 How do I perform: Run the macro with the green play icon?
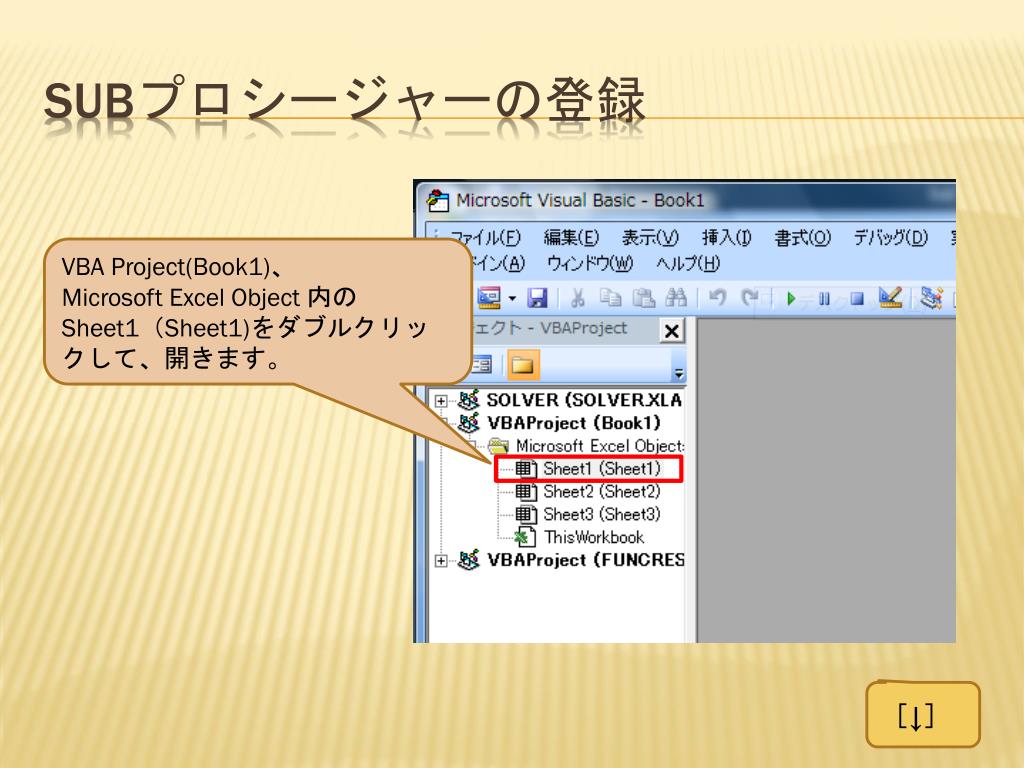click(791, 299)
